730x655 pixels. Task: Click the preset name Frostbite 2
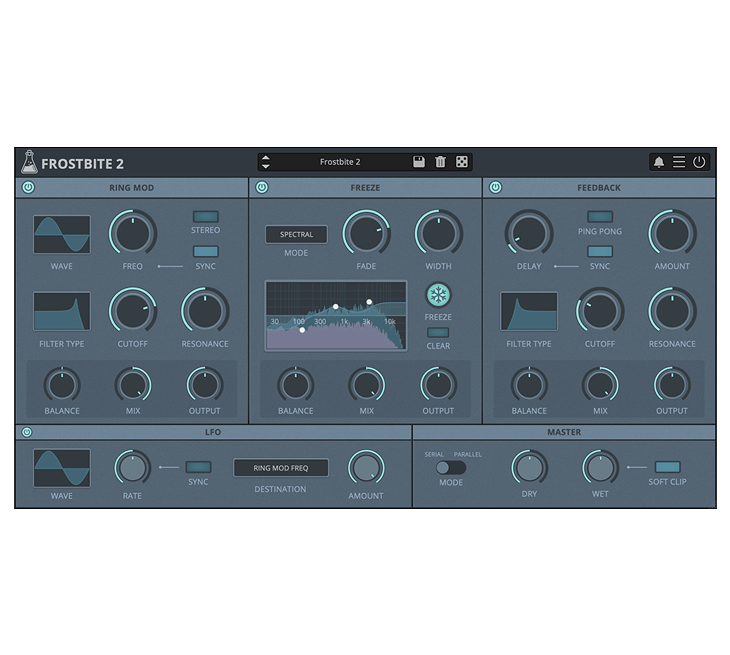pyautogui.click(x=340, y=162)
